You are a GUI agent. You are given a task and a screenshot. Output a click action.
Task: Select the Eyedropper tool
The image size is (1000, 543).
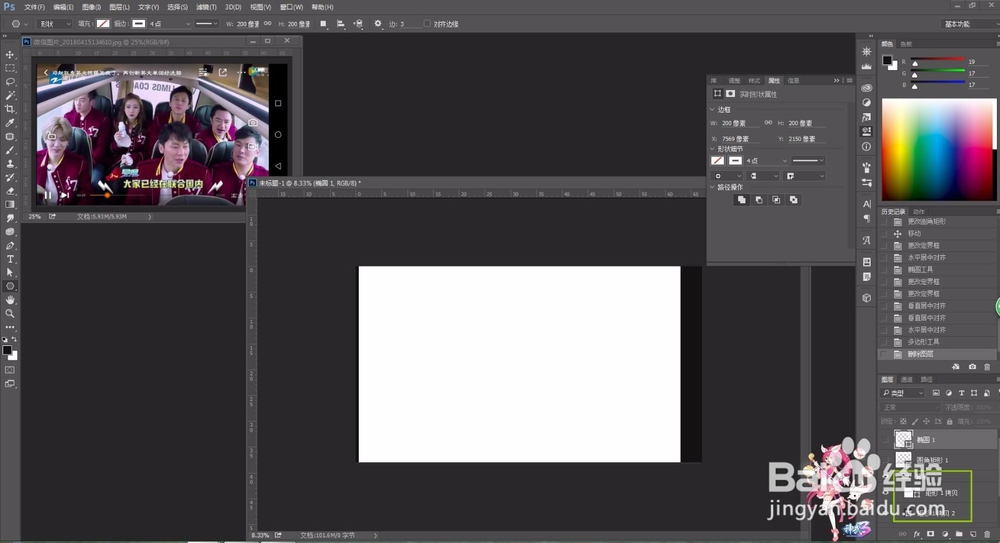pyautogui.click(x=10, y=123)
